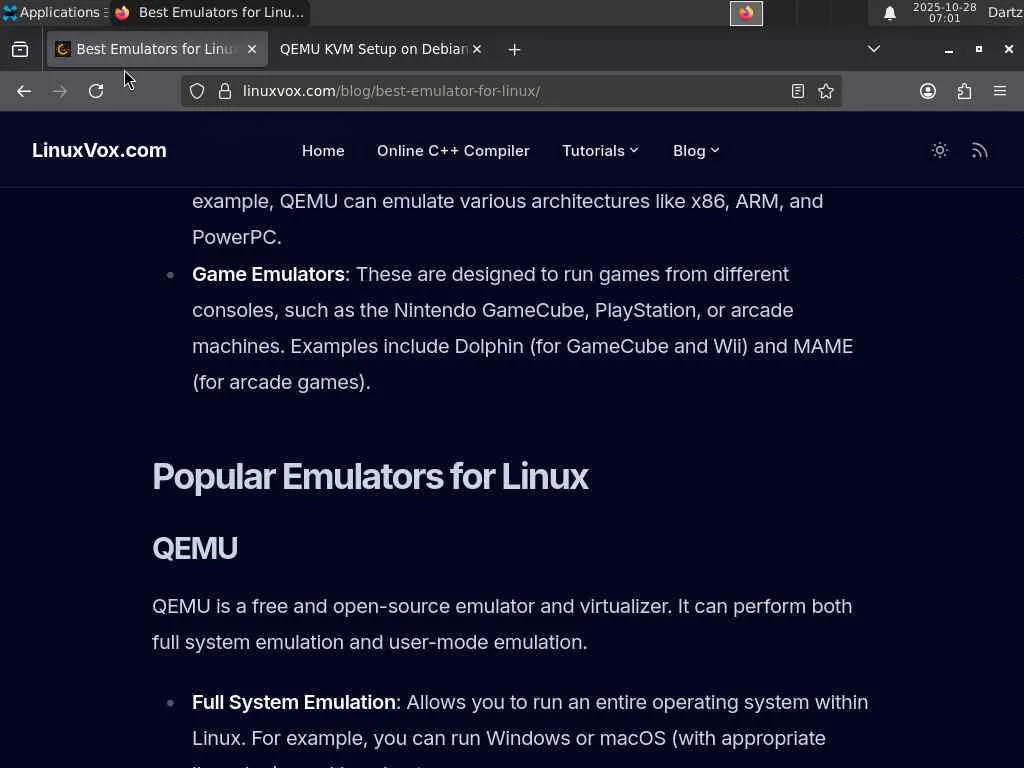Click the site security padlock icon
Viewport: 1024px width, 768px height.
click(225, 91)
